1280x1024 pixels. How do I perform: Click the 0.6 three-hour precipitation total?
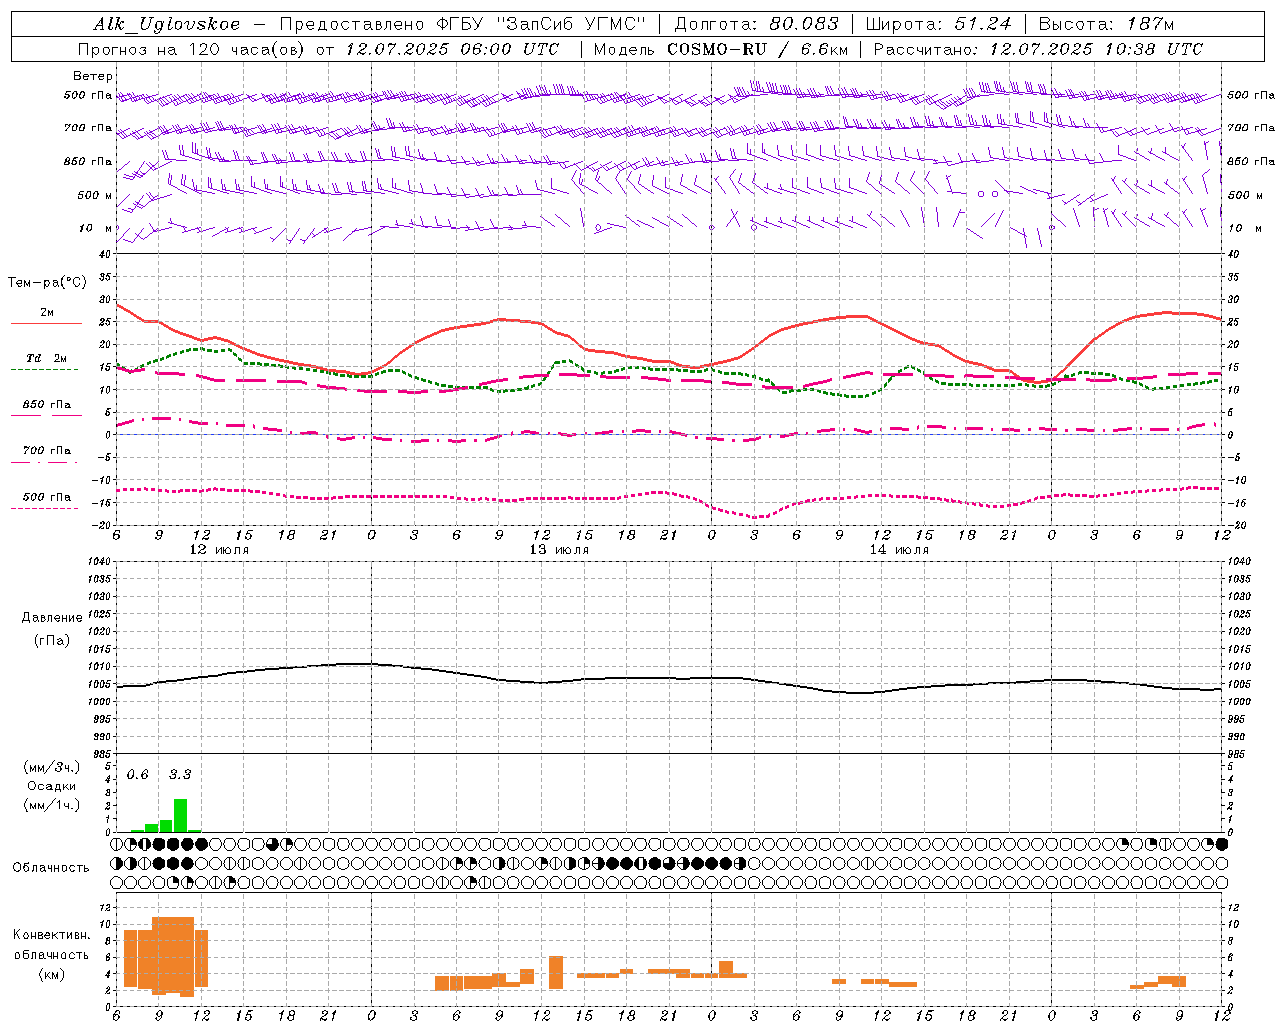pos(138,775)
